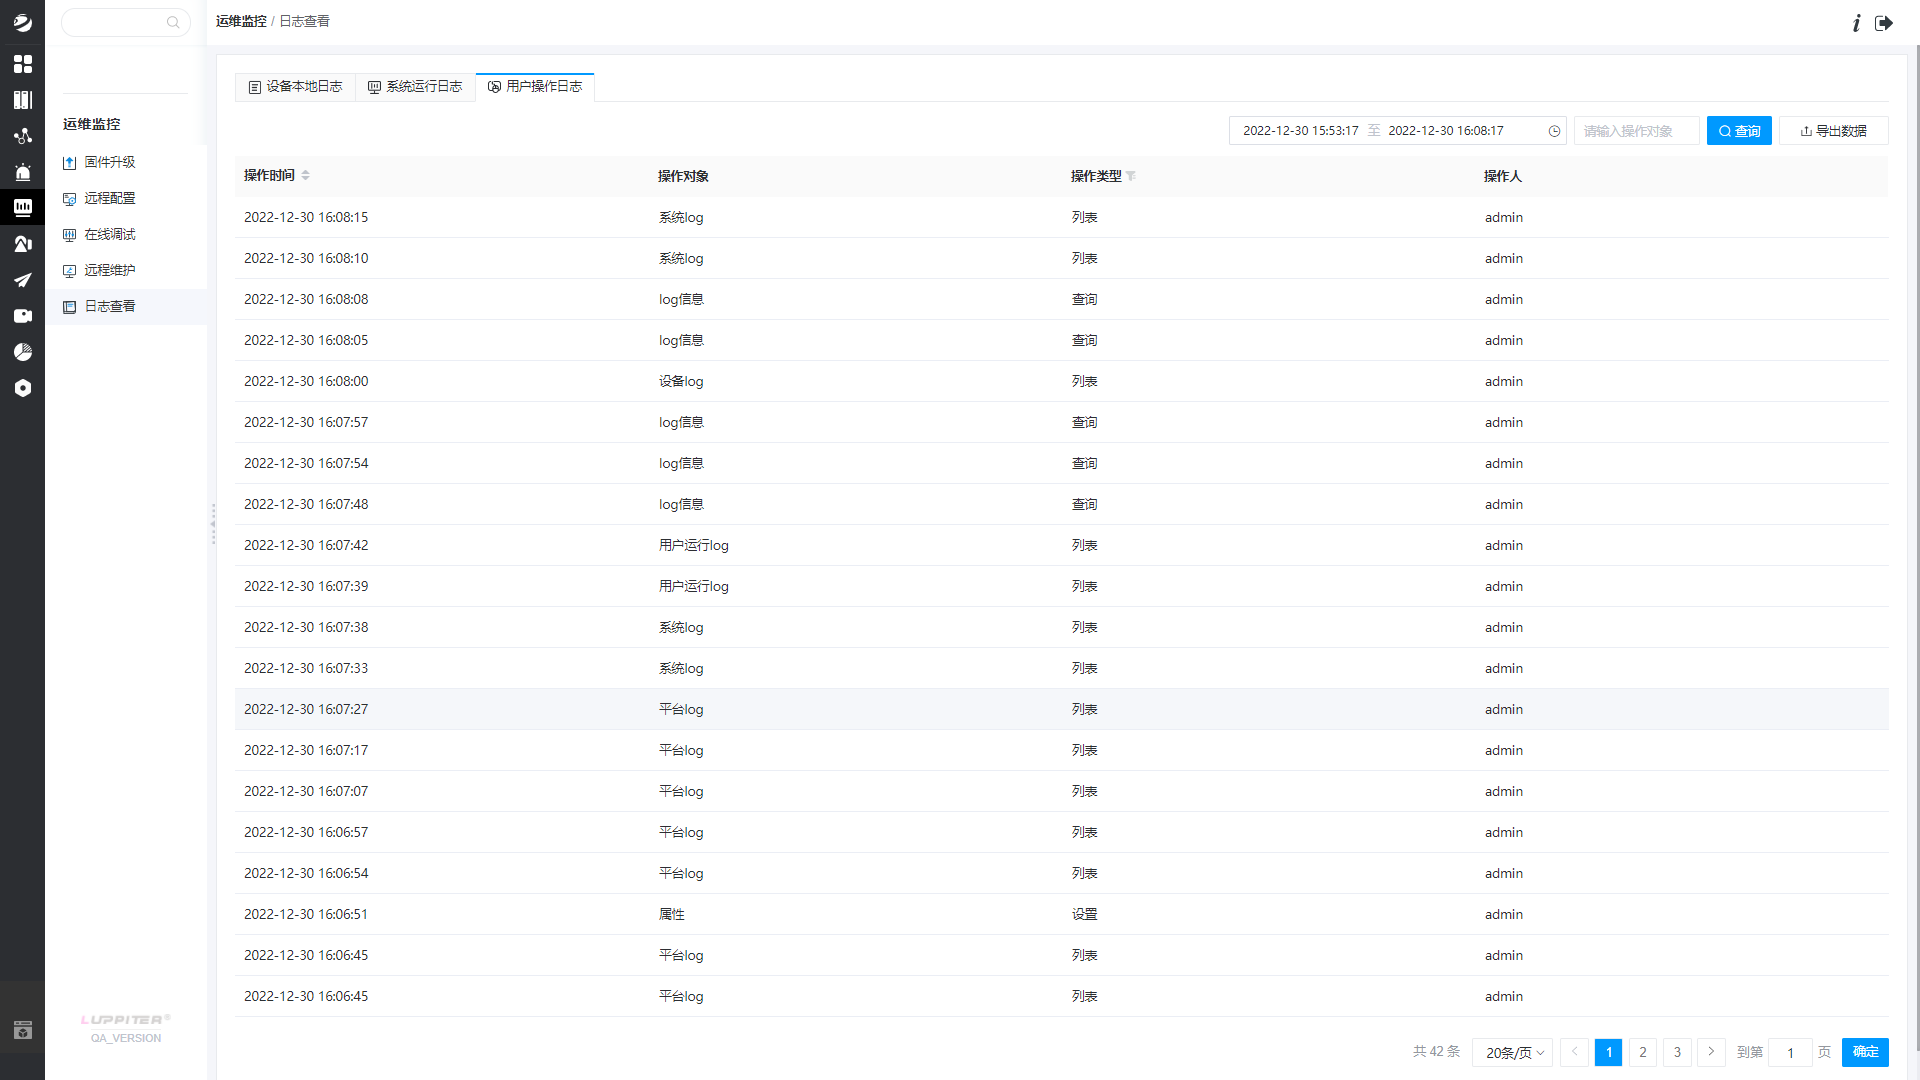Click the pie chart statistics sidebar icon
The height and width of the screenshot is (1080, 1920).
pos(22,352)
